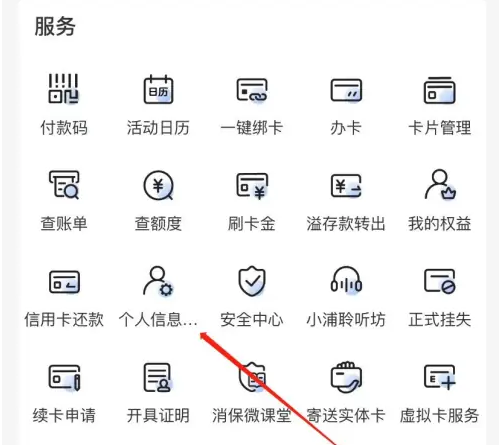
Task: Tap the 溢存款转出 transfer-out icon
Action: coord(346,185)
